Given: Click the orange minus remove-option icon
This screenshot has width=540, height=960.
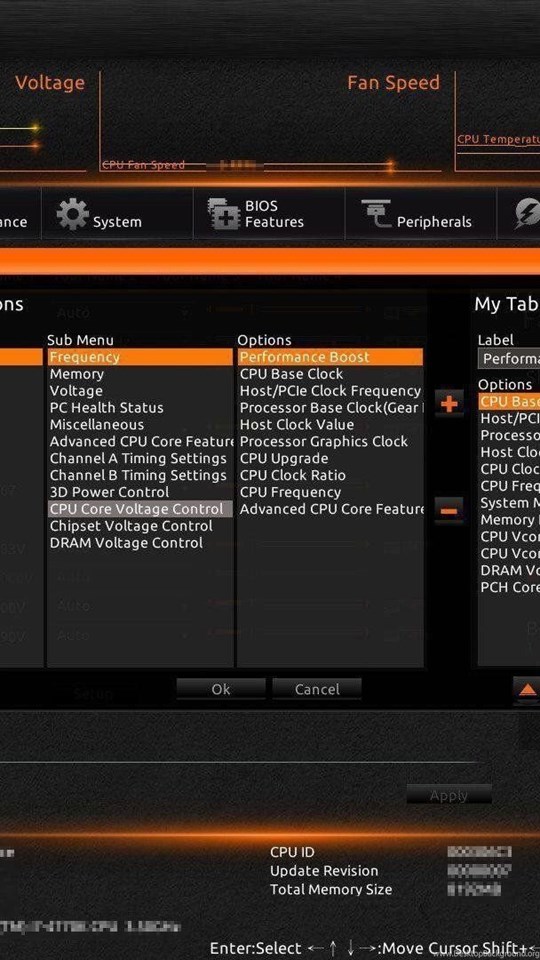Looking at the screenshot, I should pyautogui.click(x=449, y=510).
